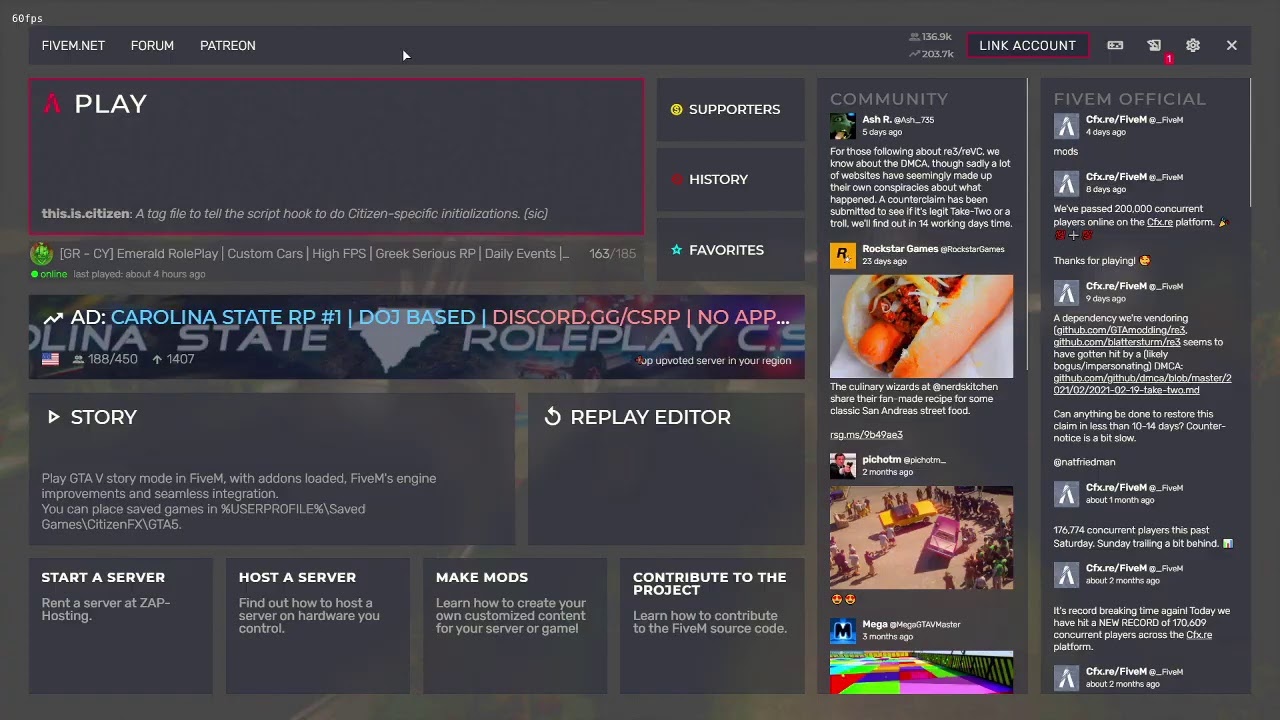Open the SUPPORTERS section
Screen dimensions: 1280x720
tap(730, 109)
